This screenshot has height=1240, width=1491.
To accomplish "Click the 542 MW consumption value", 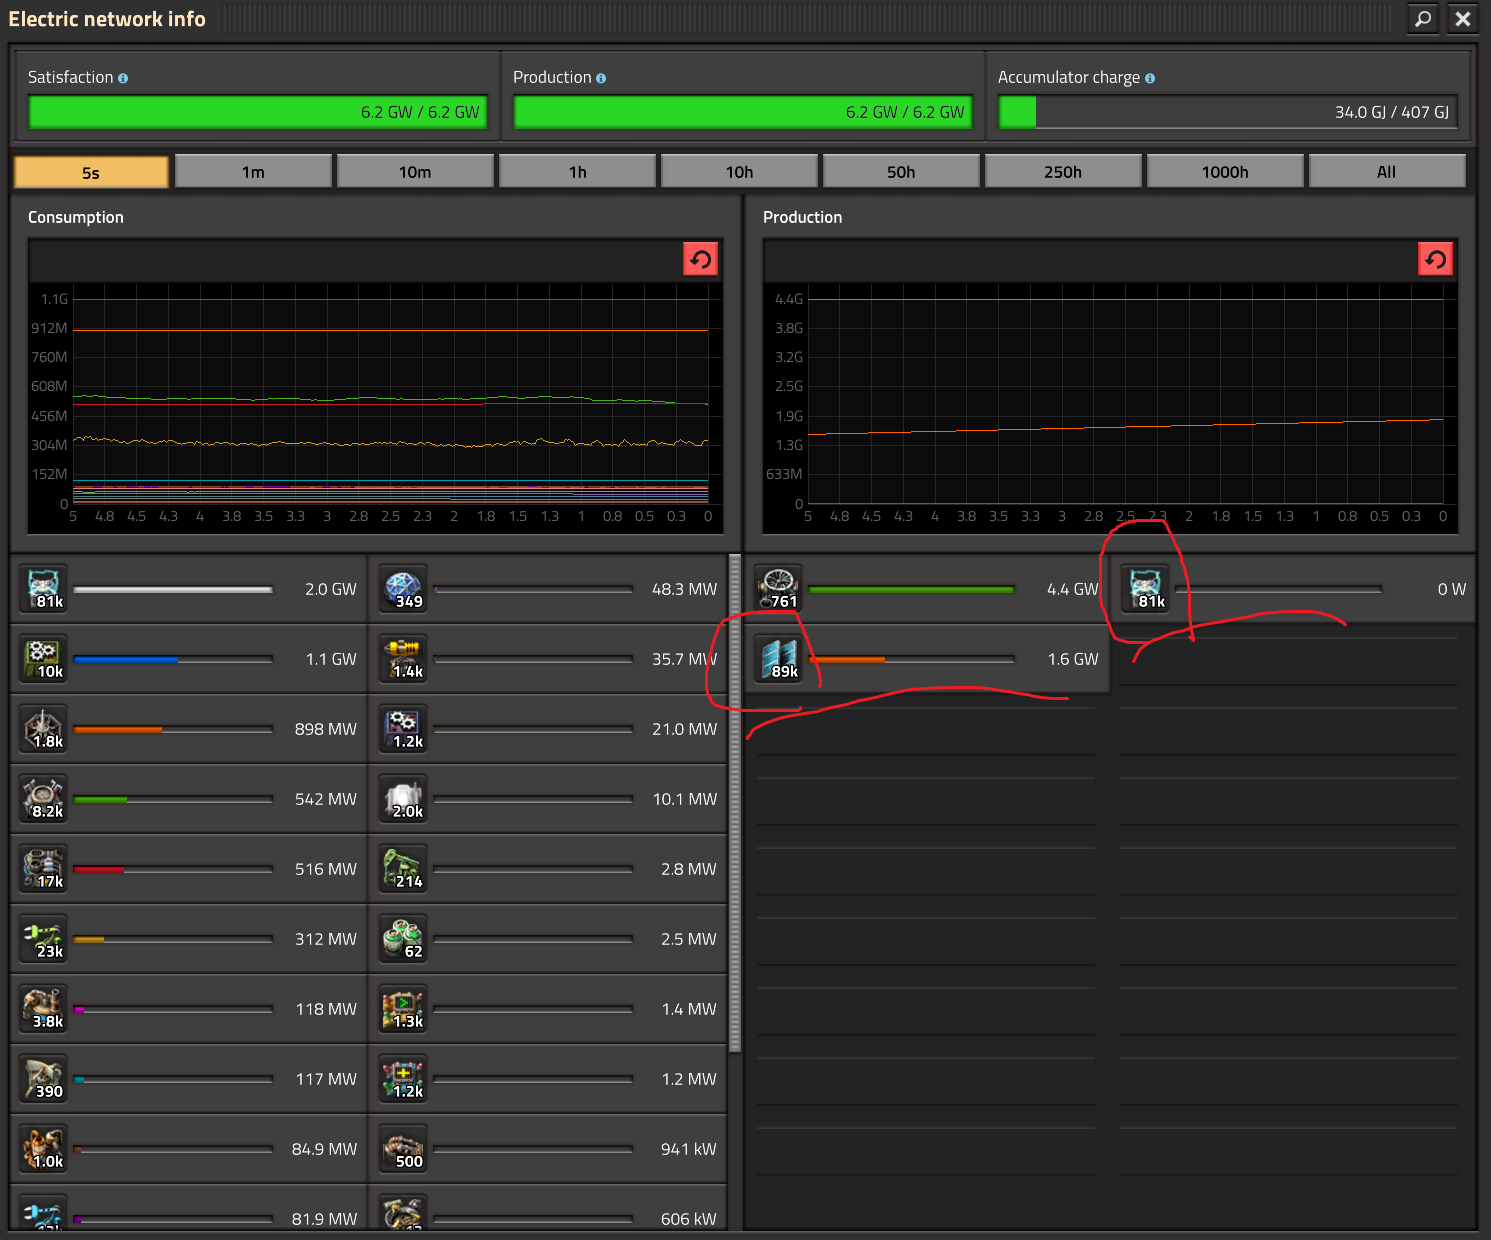I will tap(326, 799).
